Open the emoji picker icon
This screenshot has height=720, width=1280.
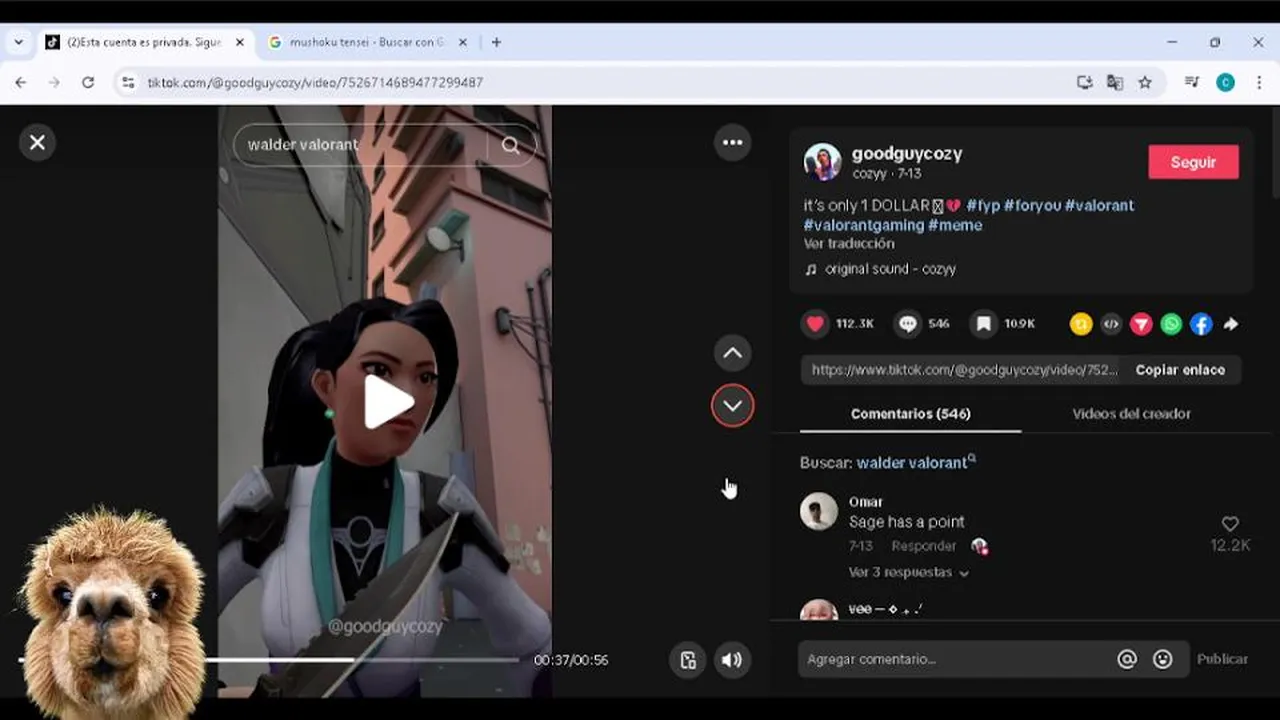[x=1162, y=660]
